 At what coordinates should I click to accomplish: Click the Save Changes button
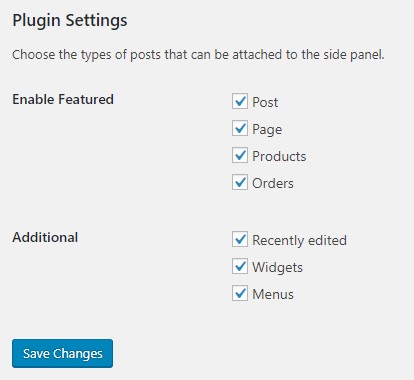62,353
